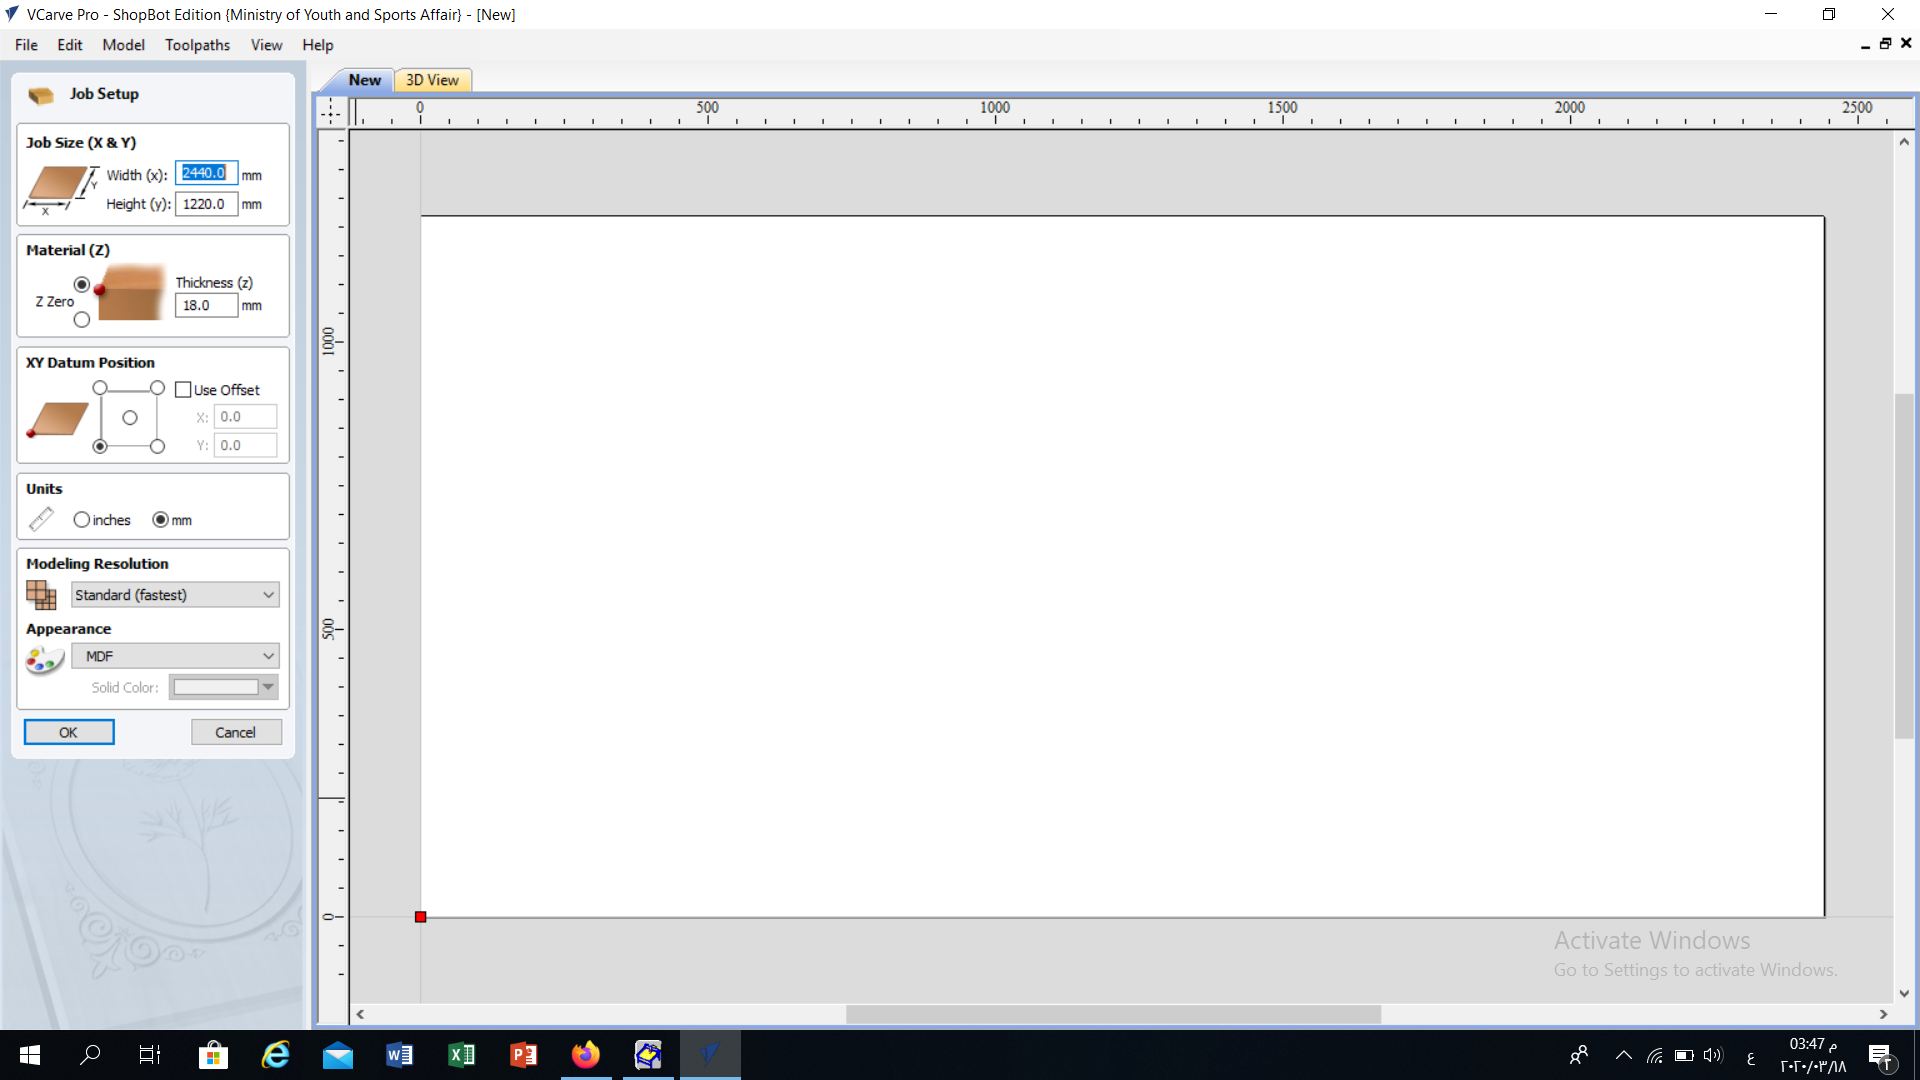Open Microsoft Word from taskbar
Screen dimensions: 1920x1080
399,1055
